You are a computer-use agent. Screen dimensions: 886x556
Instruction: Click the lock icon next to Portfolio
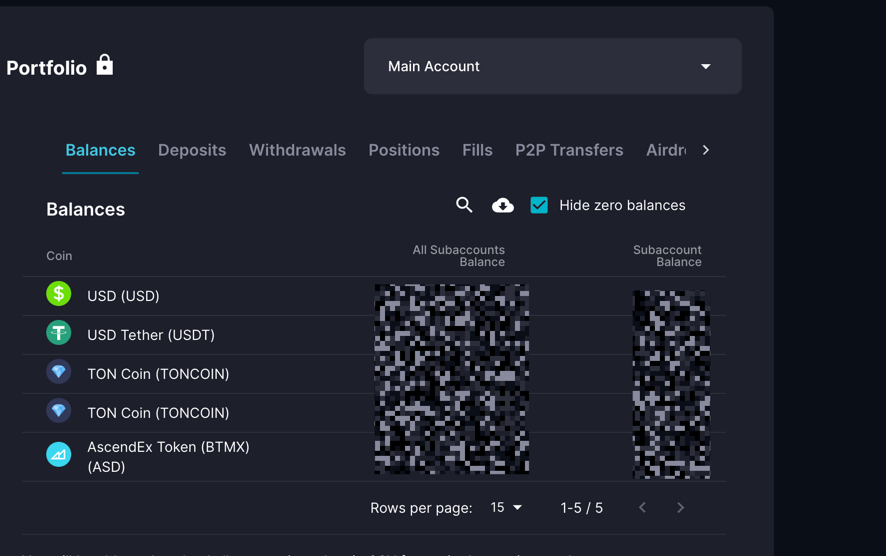pyautogui.click(x=105, y=65)
